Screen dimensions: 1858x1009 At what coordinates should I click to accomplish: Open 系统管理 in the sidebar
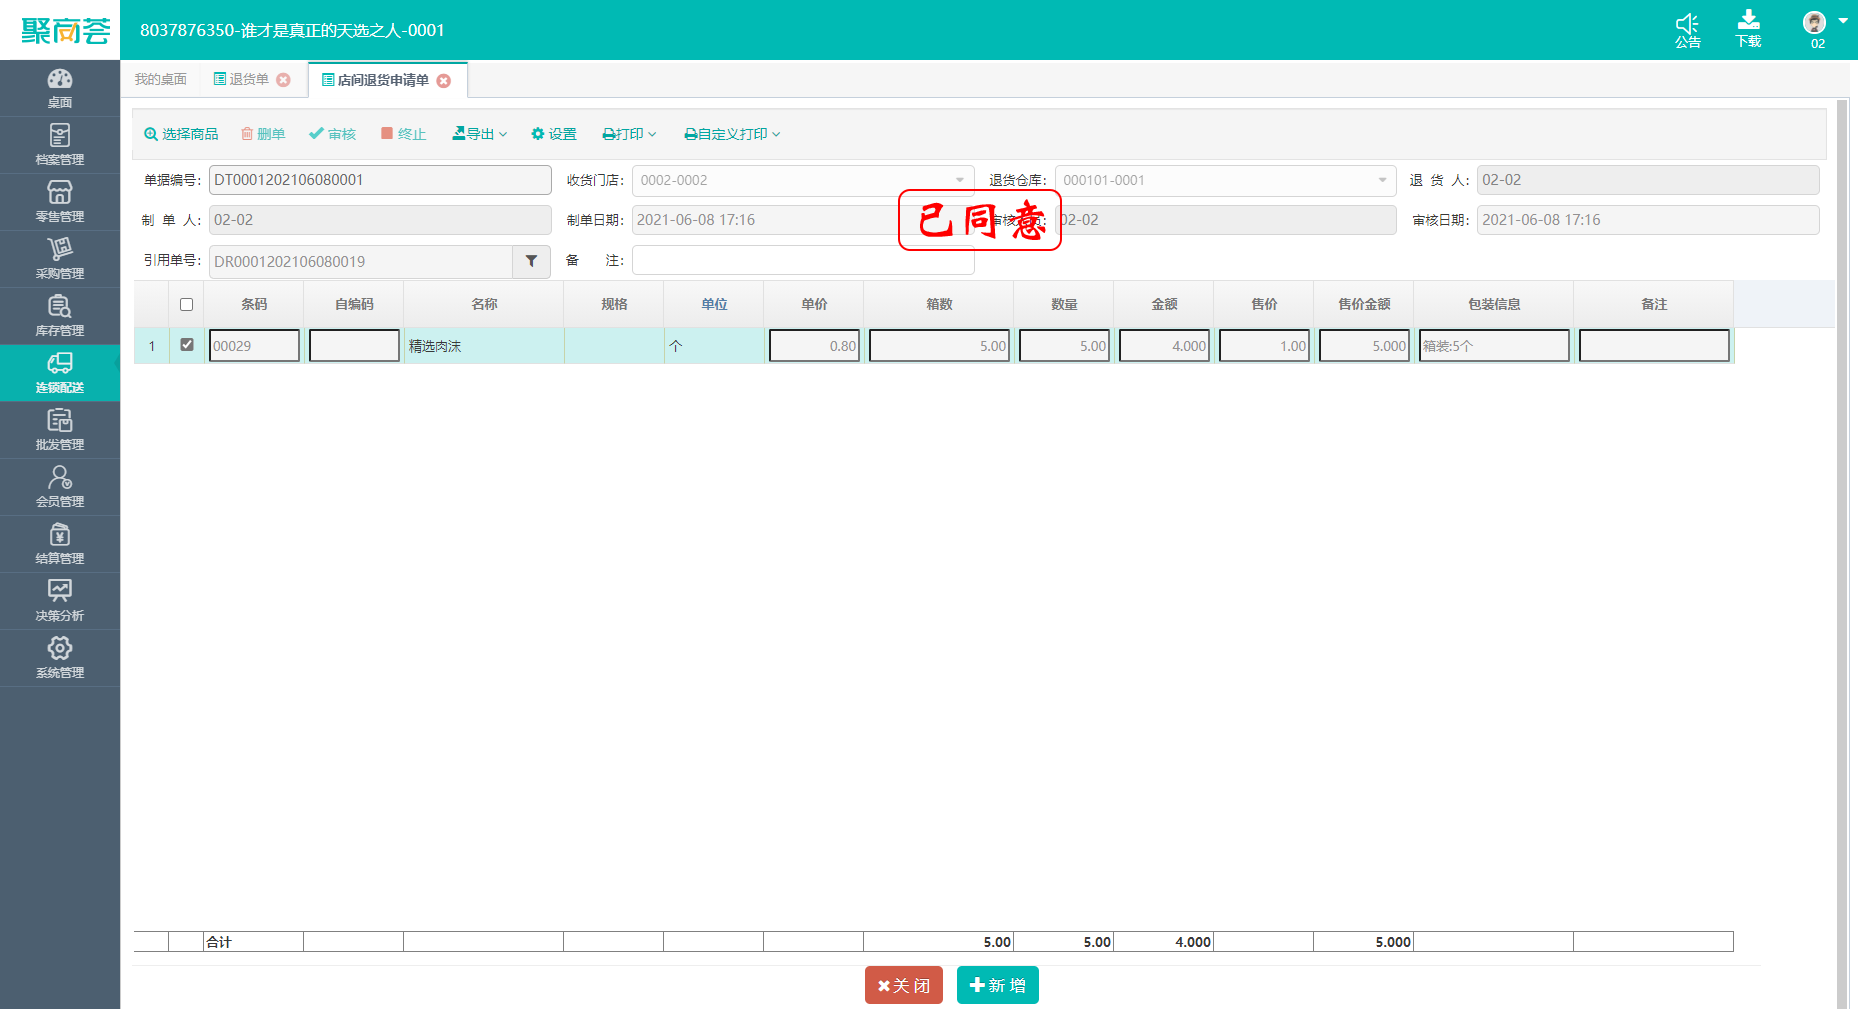click(x=60, y=658)
